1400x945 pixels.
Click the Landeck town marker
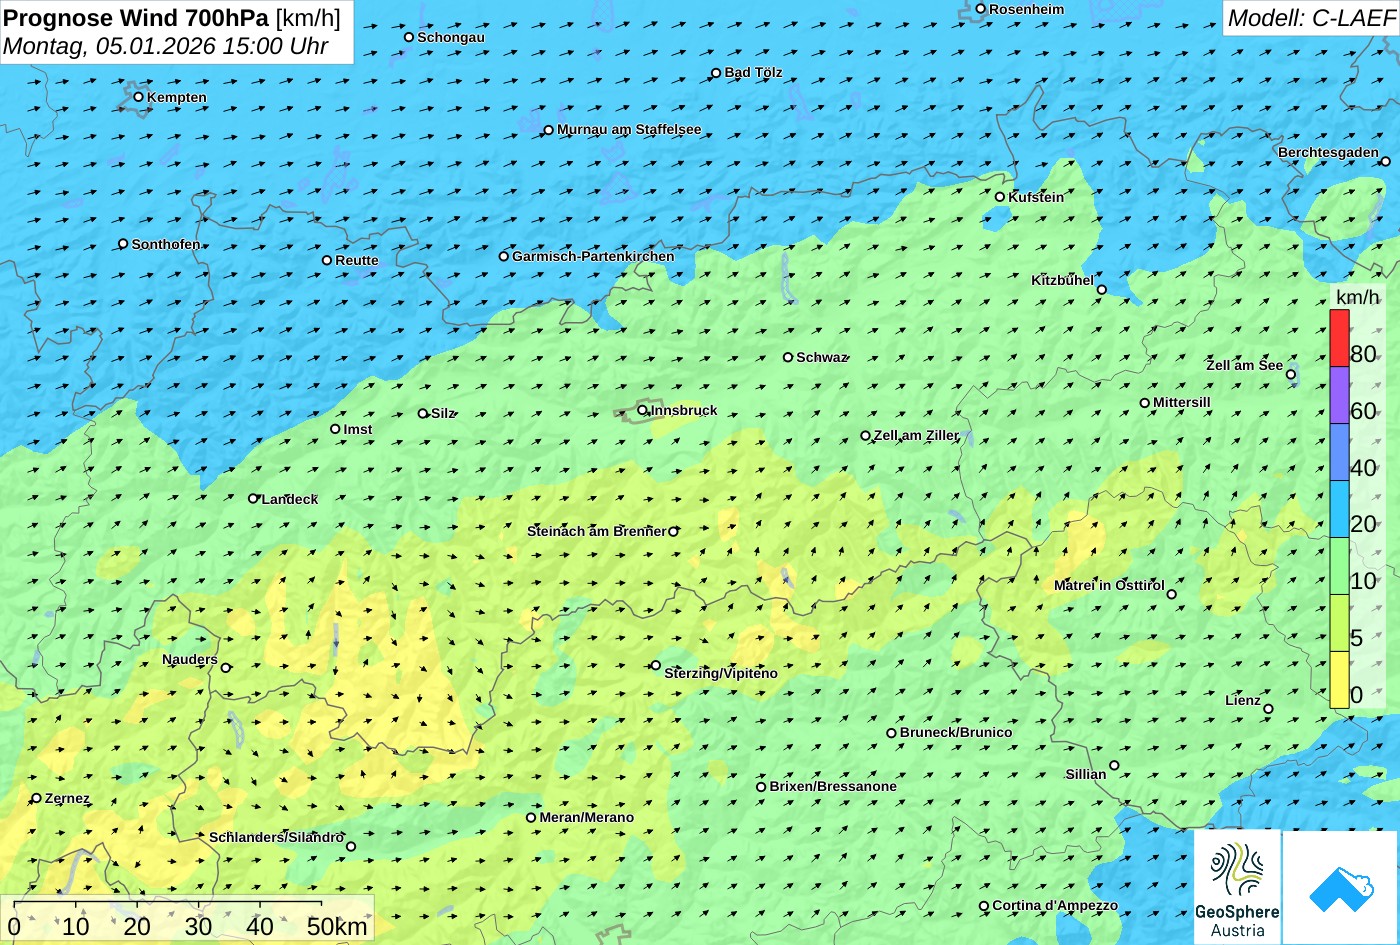click(x=253, y=498)
